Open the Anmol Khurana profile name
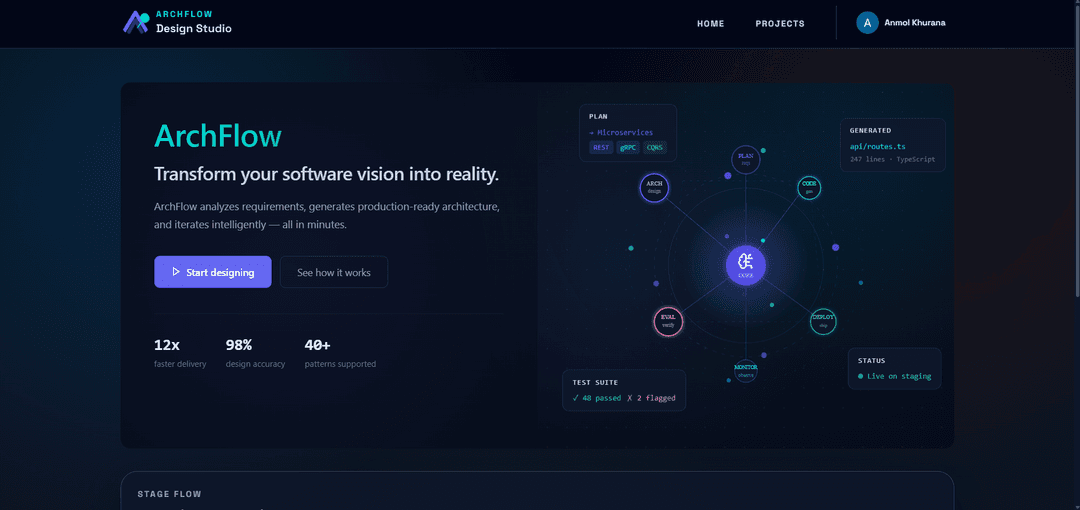The width and height of the screenshot is (1080, 510). 915,22
